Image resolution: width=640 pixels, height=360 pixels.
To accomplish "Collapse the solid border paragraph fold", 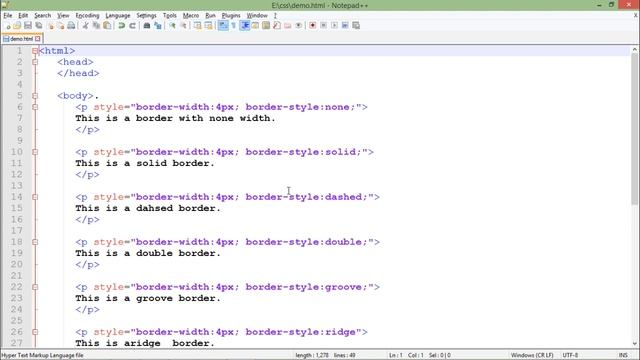I will point(35,152).
